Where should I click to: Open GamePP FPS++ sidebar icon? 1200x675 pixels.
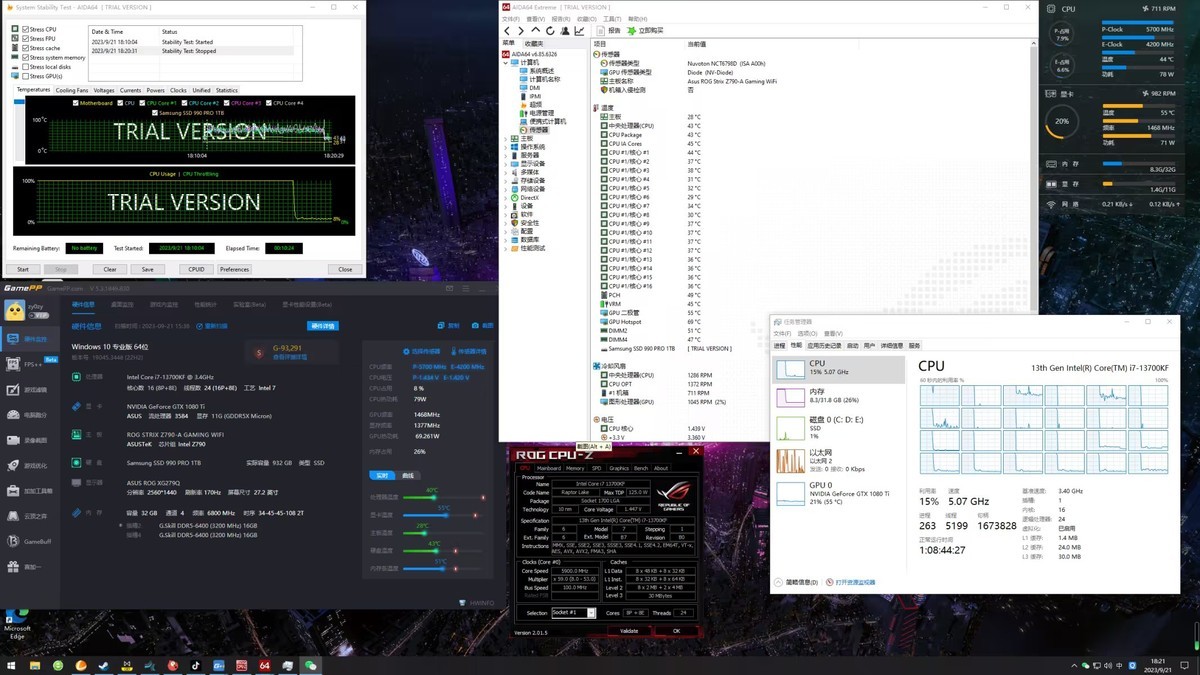[13, 364]
